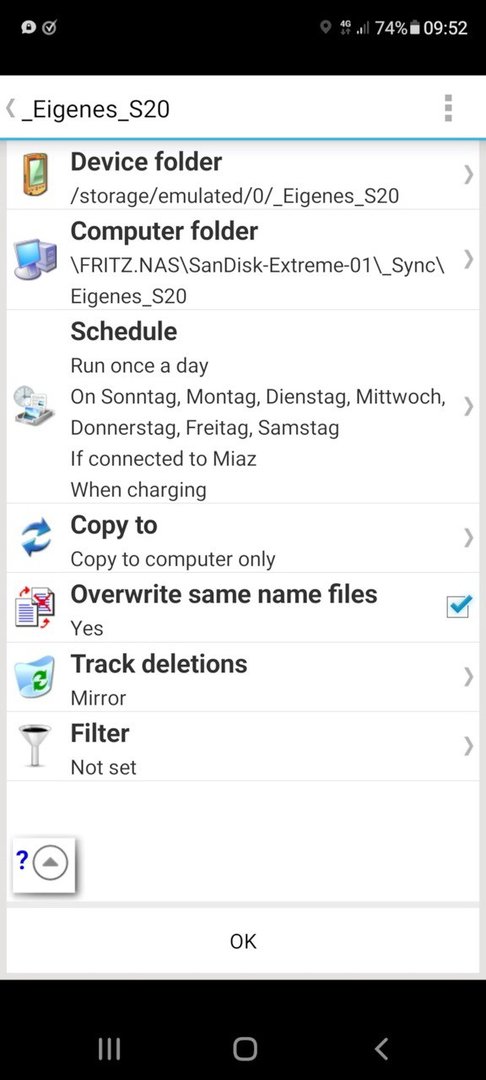Uncheck Overwrite same name files checkbox
The height and width of the screenshot is (1080, 486).
click(x=458, y=606)
